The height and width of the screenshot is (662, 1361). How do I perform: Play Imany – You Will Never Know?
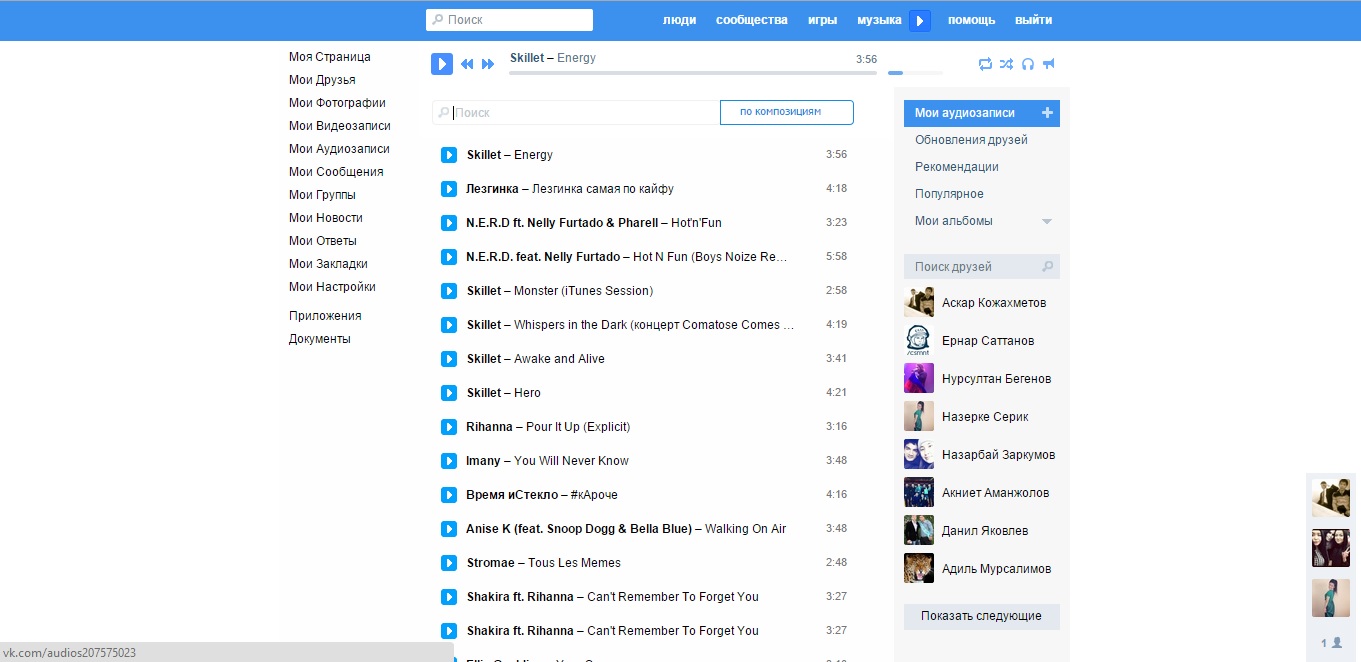click(x=449, y=461)
